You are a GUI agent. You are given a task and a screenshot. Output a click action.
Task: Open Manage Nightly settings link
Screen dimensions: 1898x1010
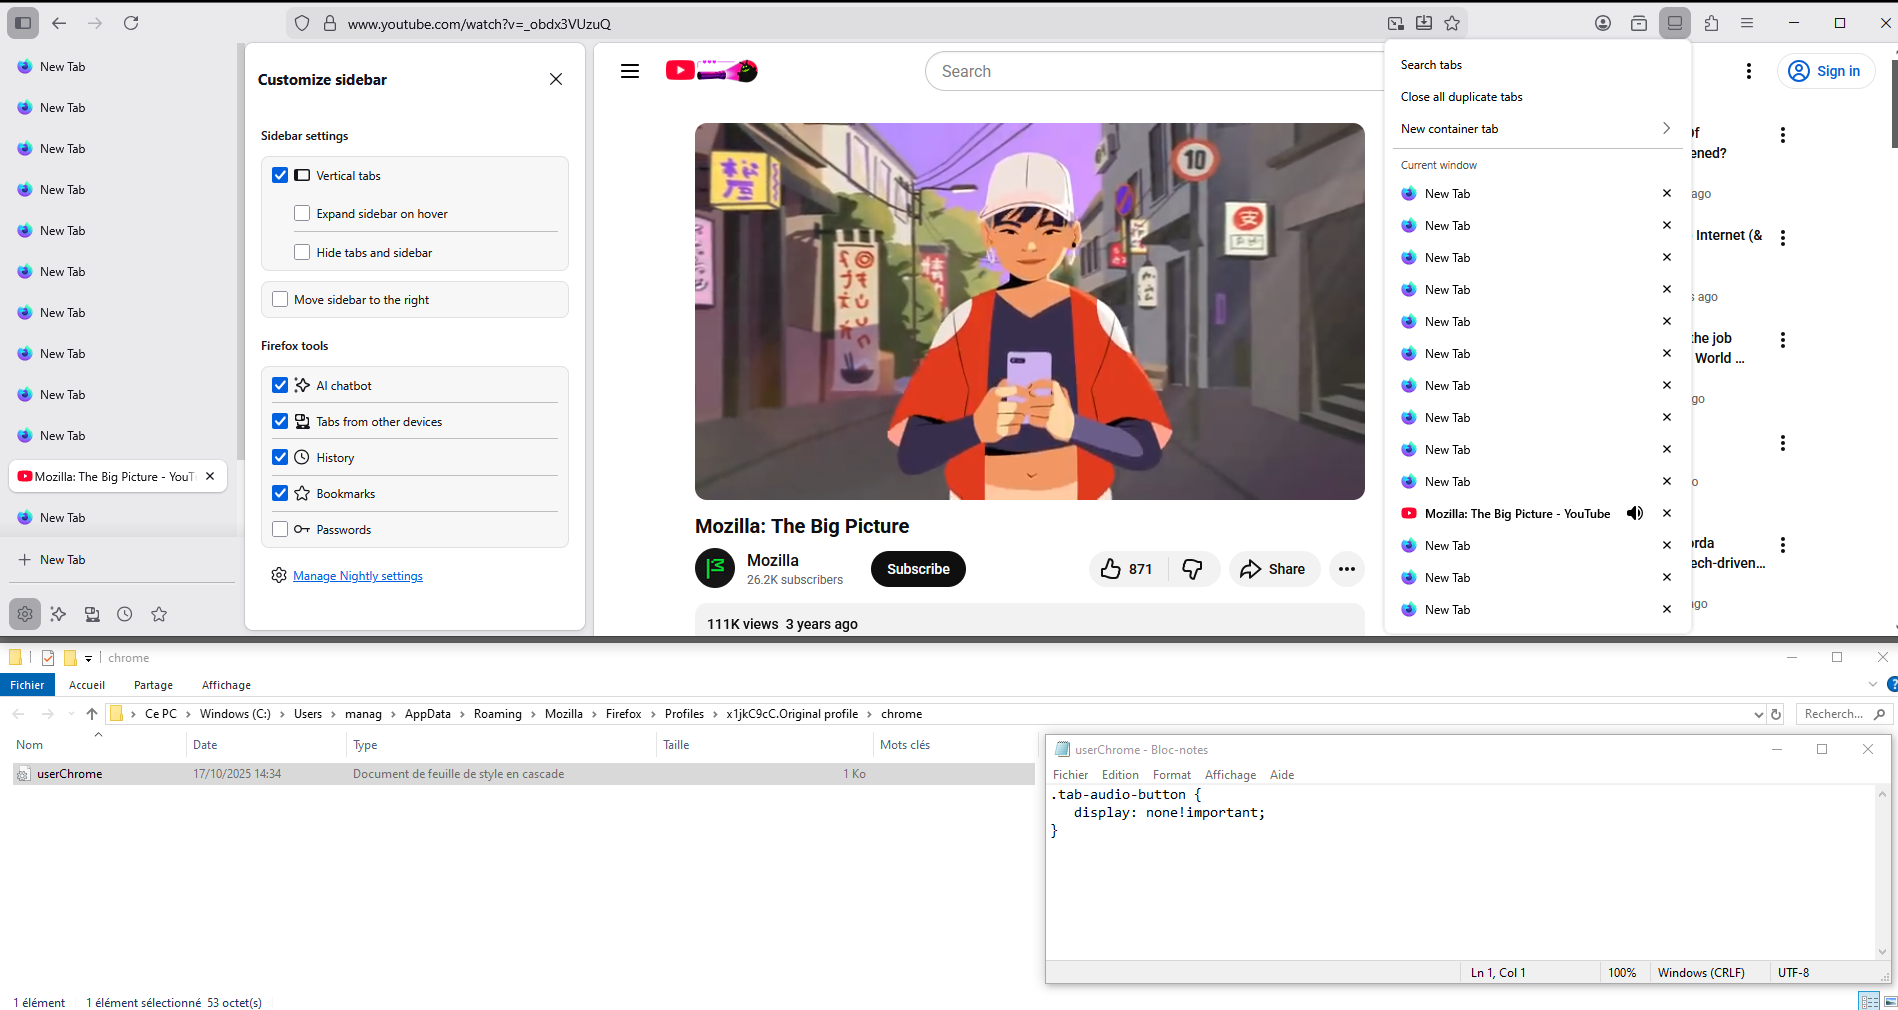click(358, 576)
